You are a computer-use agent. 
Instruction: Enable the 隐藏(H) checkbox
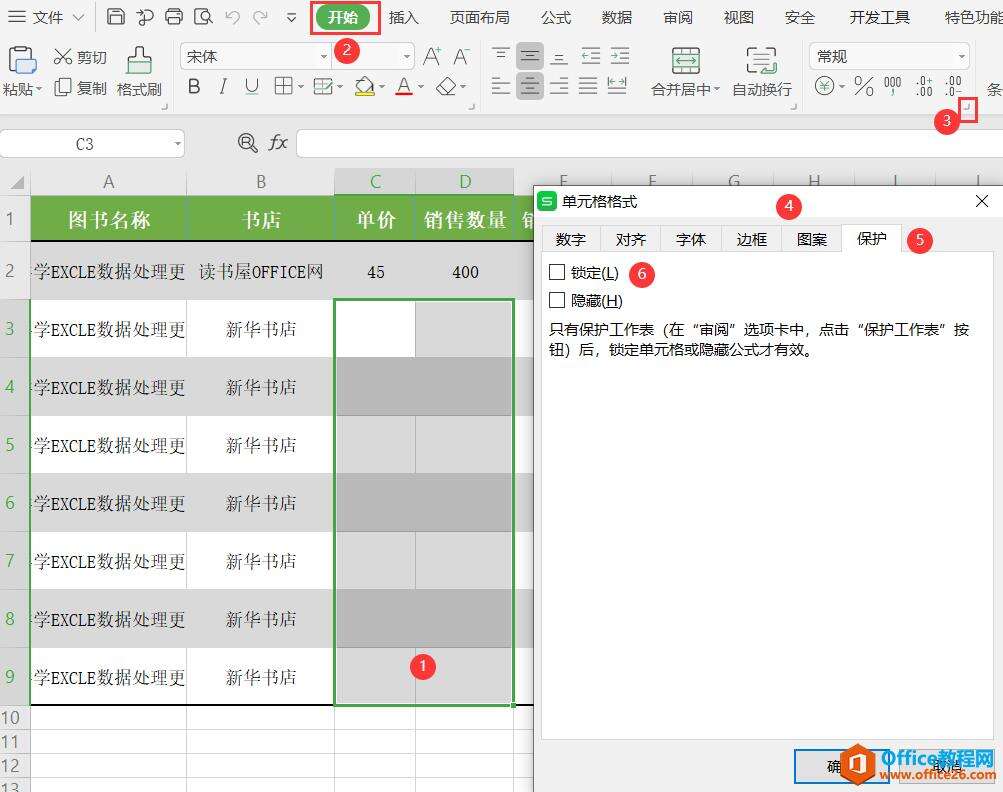point(557,302)
